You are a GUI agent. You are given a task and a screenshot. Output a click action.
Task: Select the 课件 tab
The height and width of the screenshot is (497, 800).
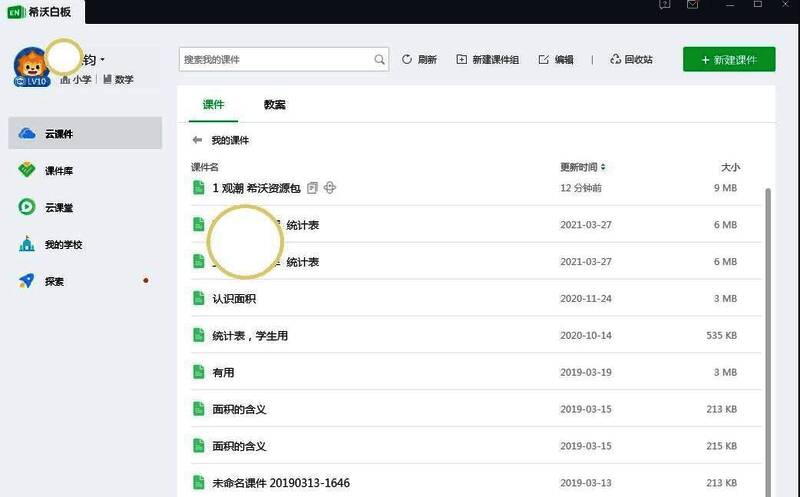(x=213, y=105)
